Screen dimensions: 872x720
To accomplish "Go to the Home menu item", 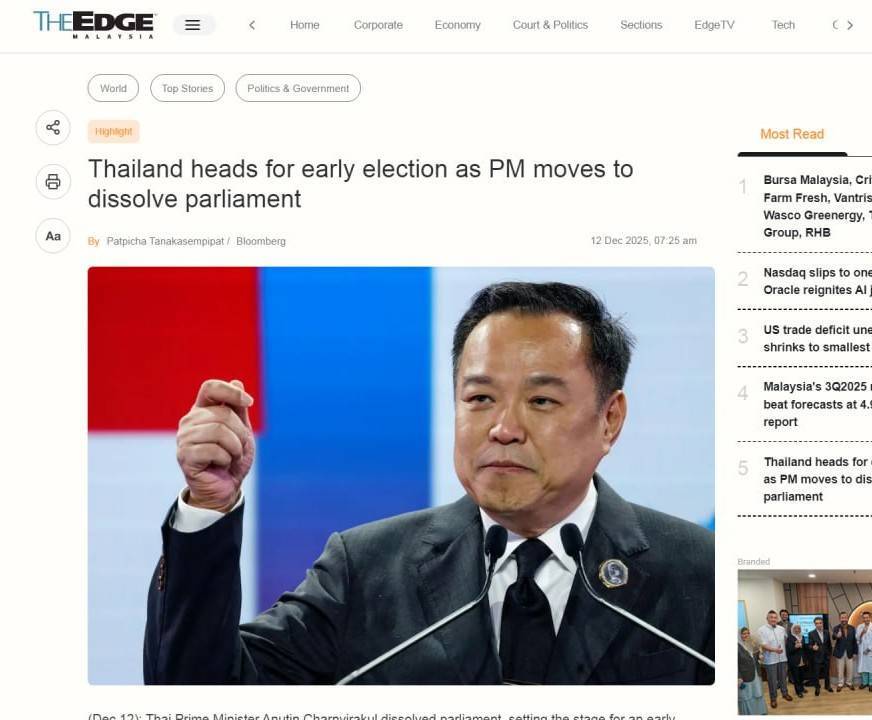I will (x=305, y=25).
